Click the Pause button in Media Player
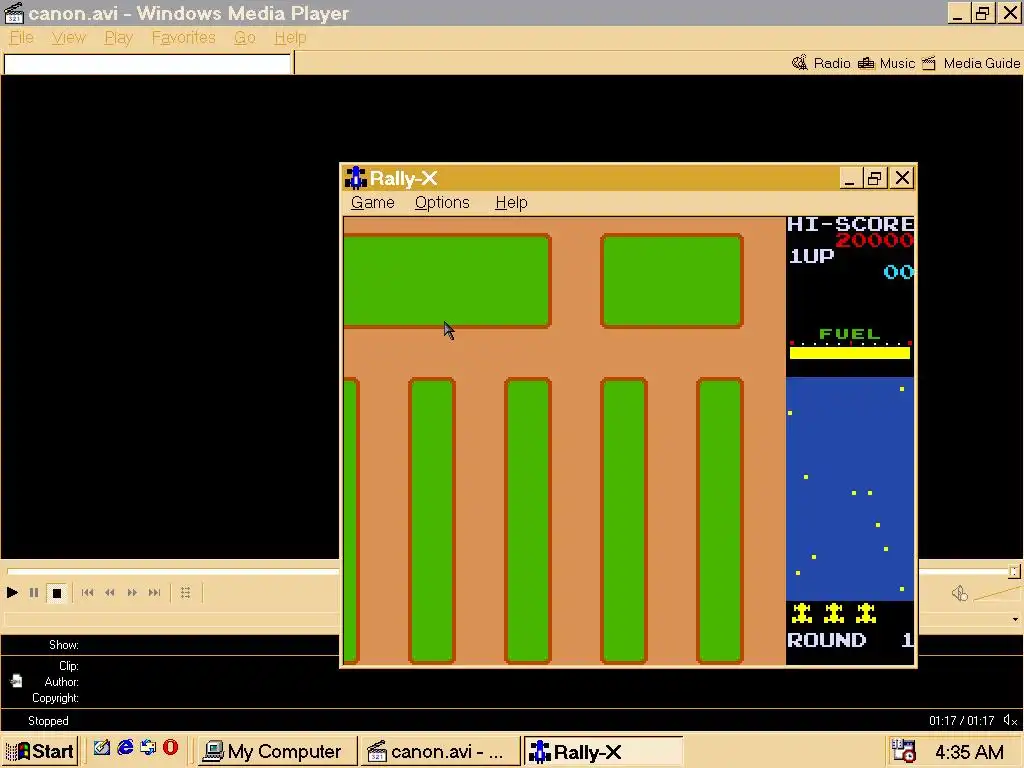This screenshot has height=768, width=1024. pos(34,593)
